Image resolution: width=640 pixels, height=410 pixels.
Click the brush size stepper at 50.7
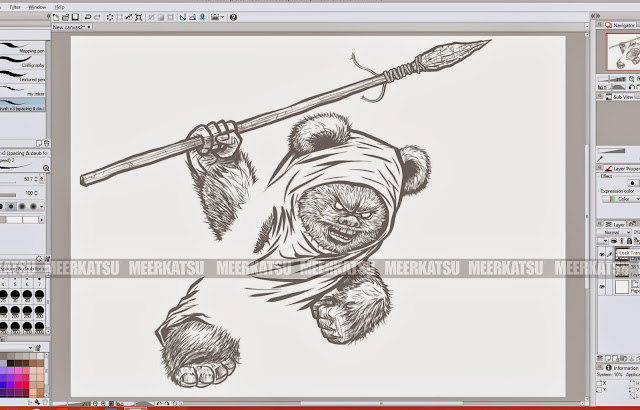[x=36, y=179]
